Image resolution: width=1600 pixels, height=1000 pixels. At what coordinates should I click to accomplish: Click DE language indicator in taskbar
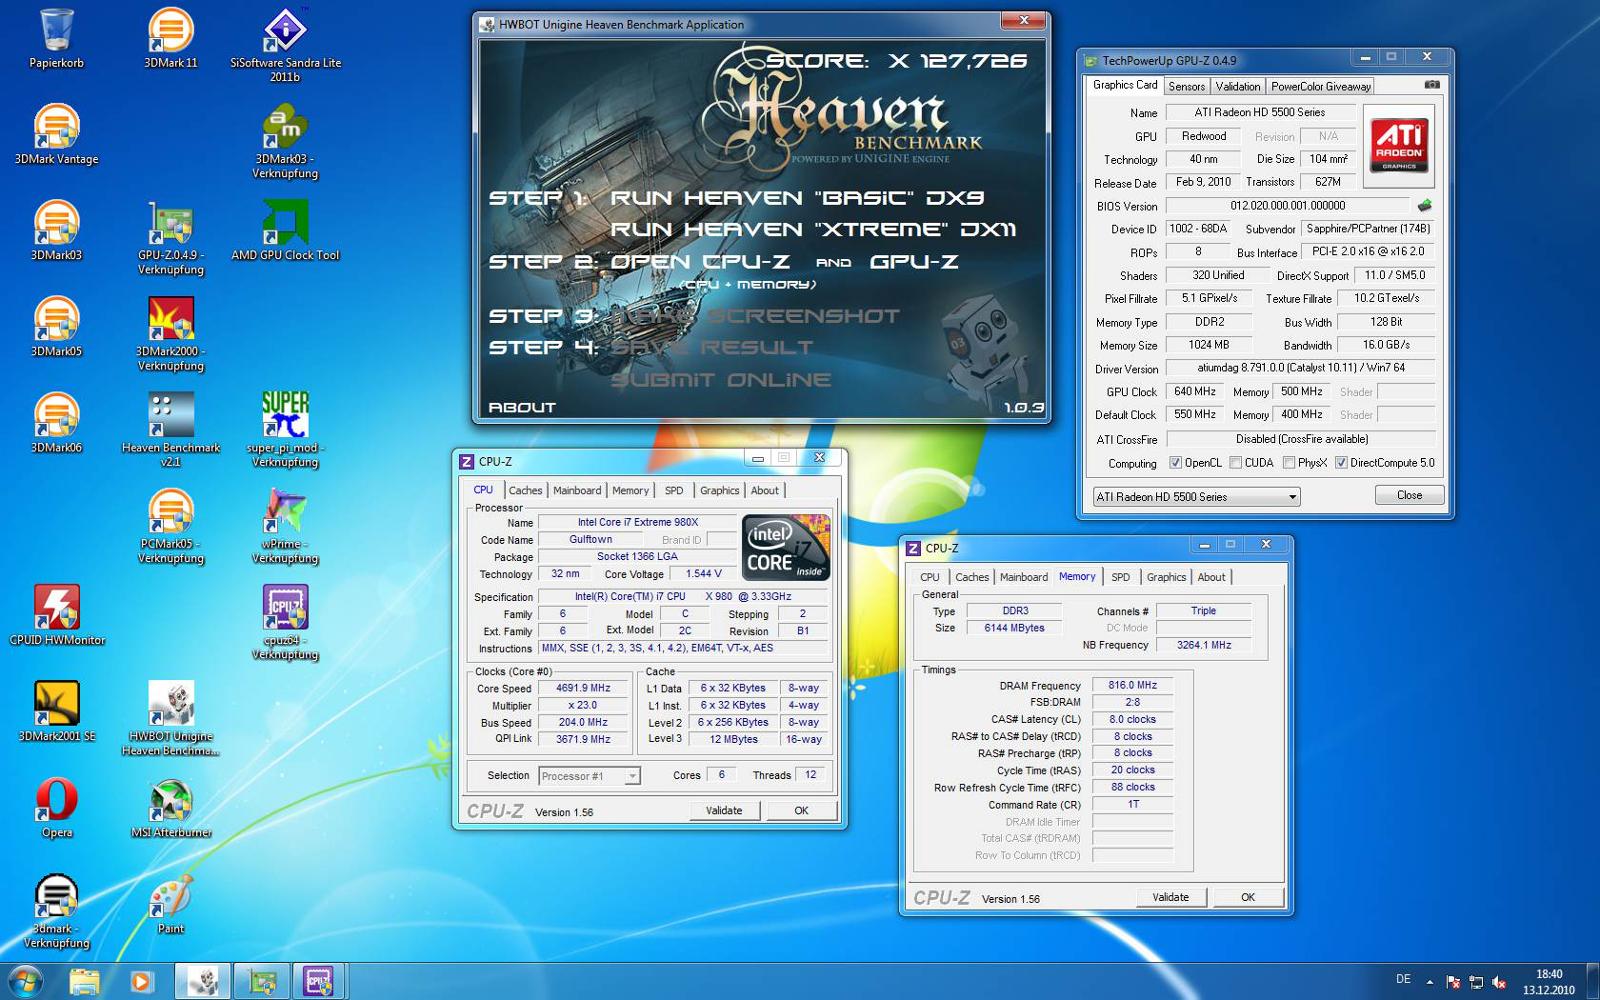point(1403,979)
